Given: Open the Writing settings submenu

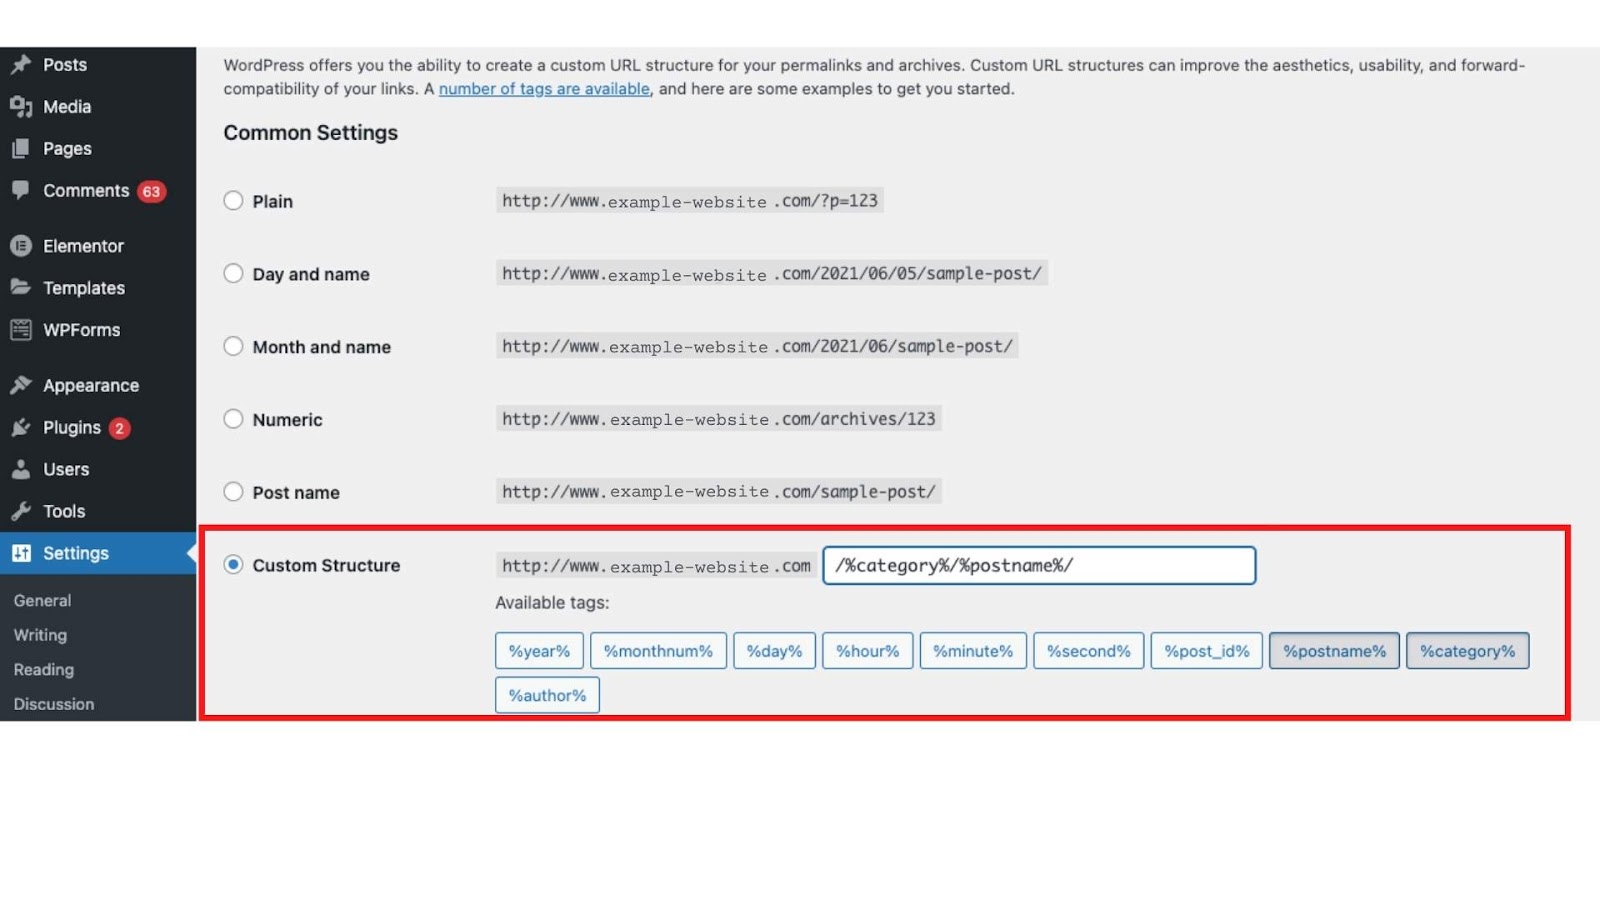Looking at the screenshot, I should point(40,635).
